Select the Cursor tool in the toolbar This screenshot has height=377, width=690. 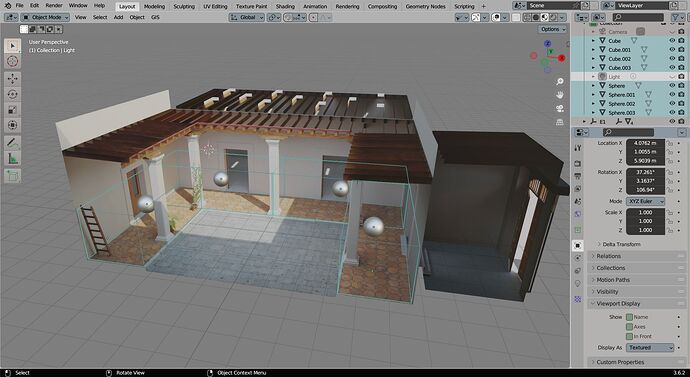[12, 61]
